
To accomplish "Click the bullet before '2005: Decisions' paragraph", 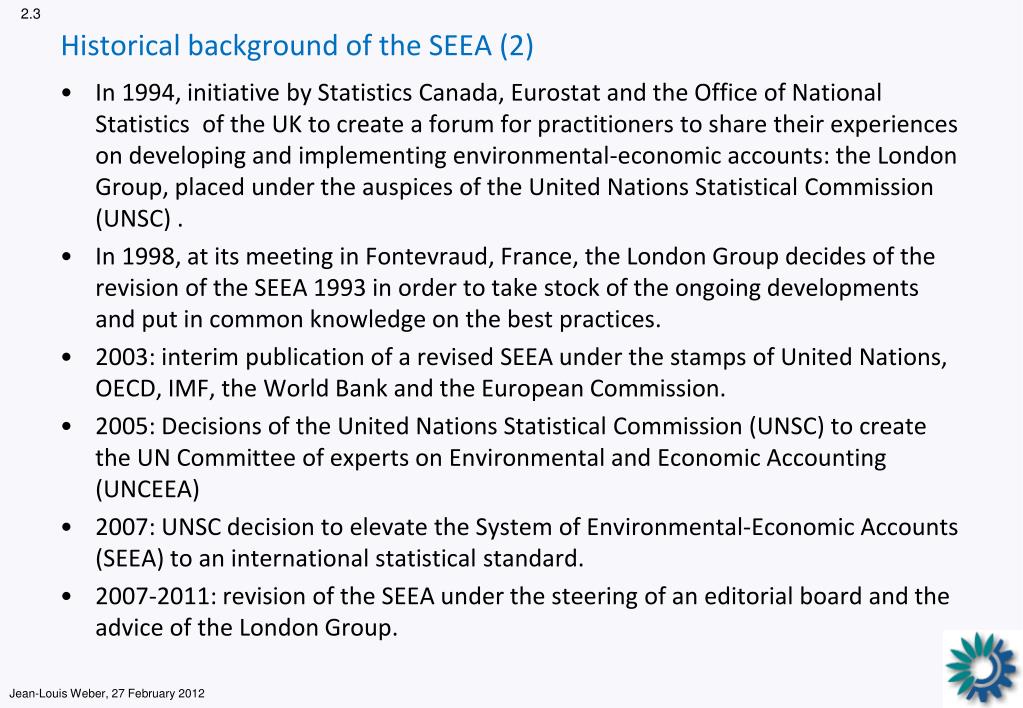I will click(x=67, y=427).
